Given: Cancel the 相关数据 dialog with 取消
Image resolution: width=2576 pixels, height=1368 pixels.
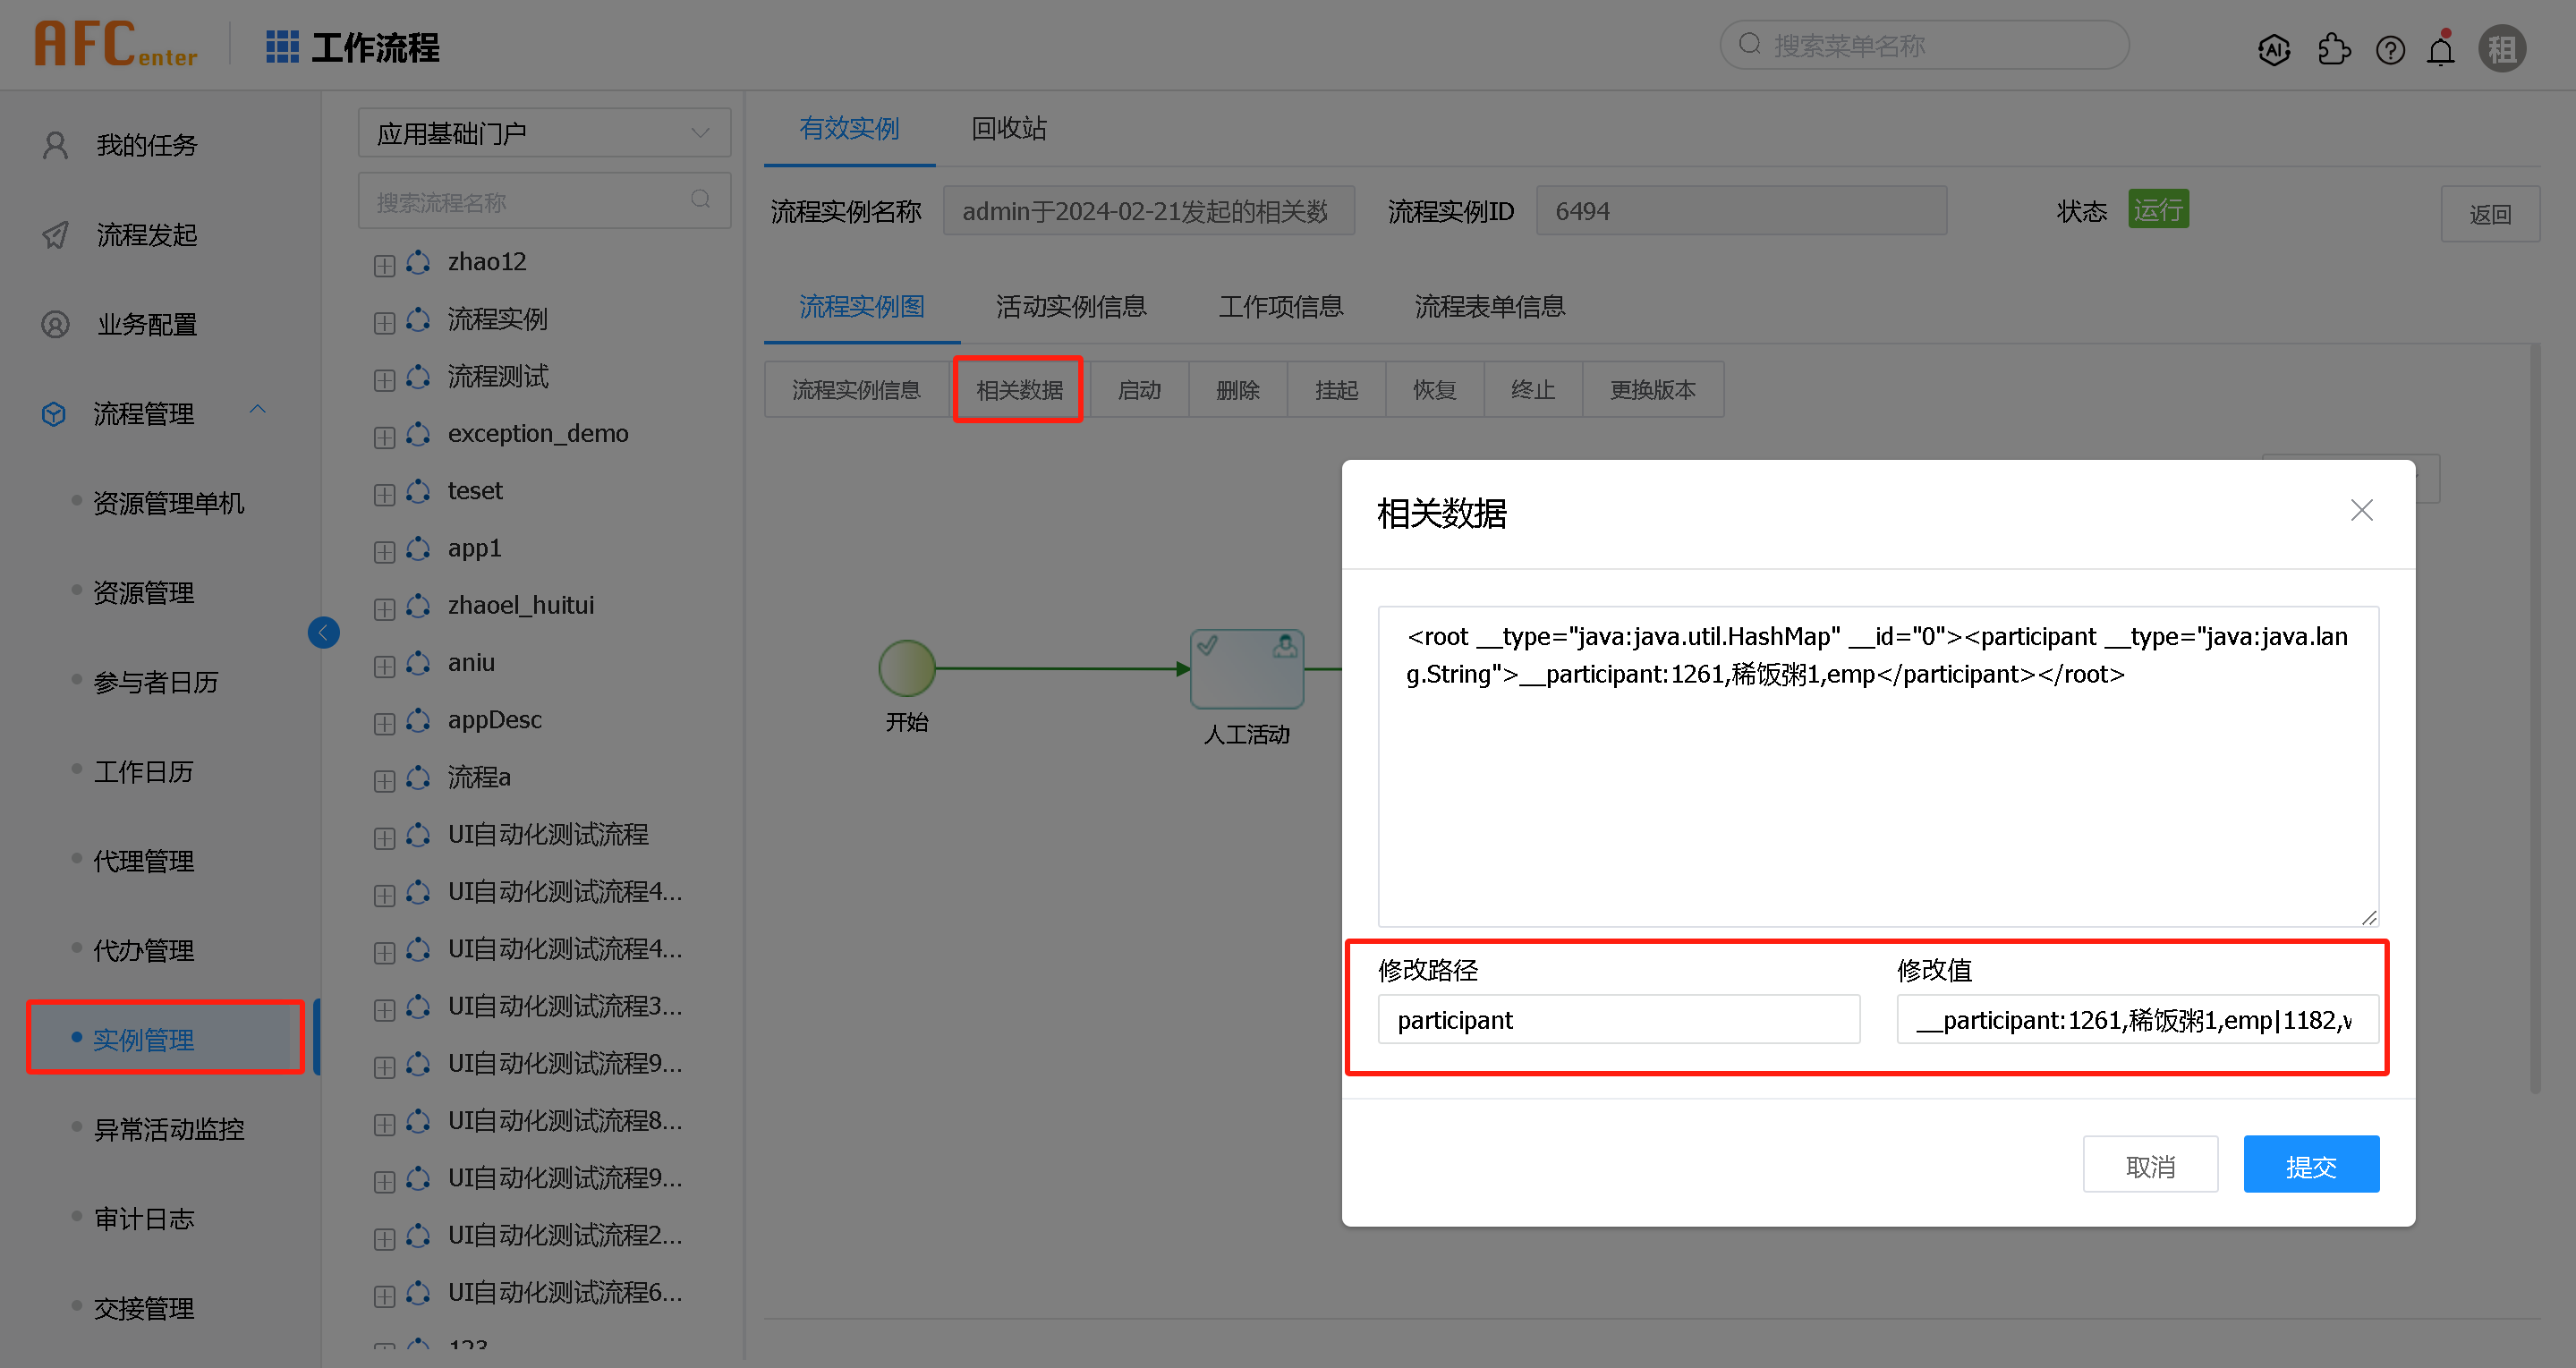Looking at the screenshot, I should (2150, 1163).
